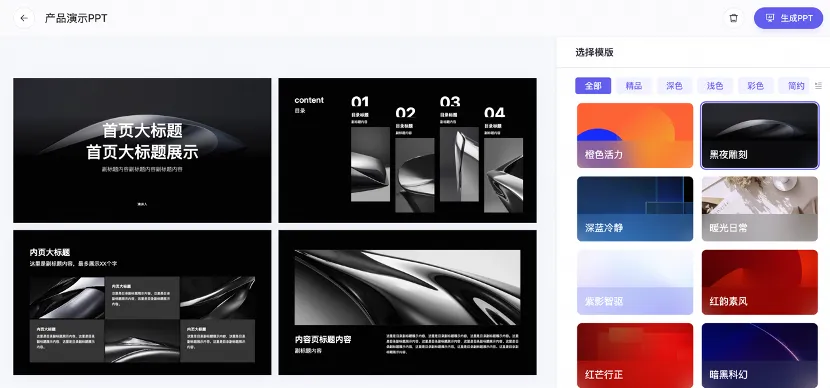Open the 简约 filter tab
Viewport: 830px width, 388px height.
click(x=796, y=86)
